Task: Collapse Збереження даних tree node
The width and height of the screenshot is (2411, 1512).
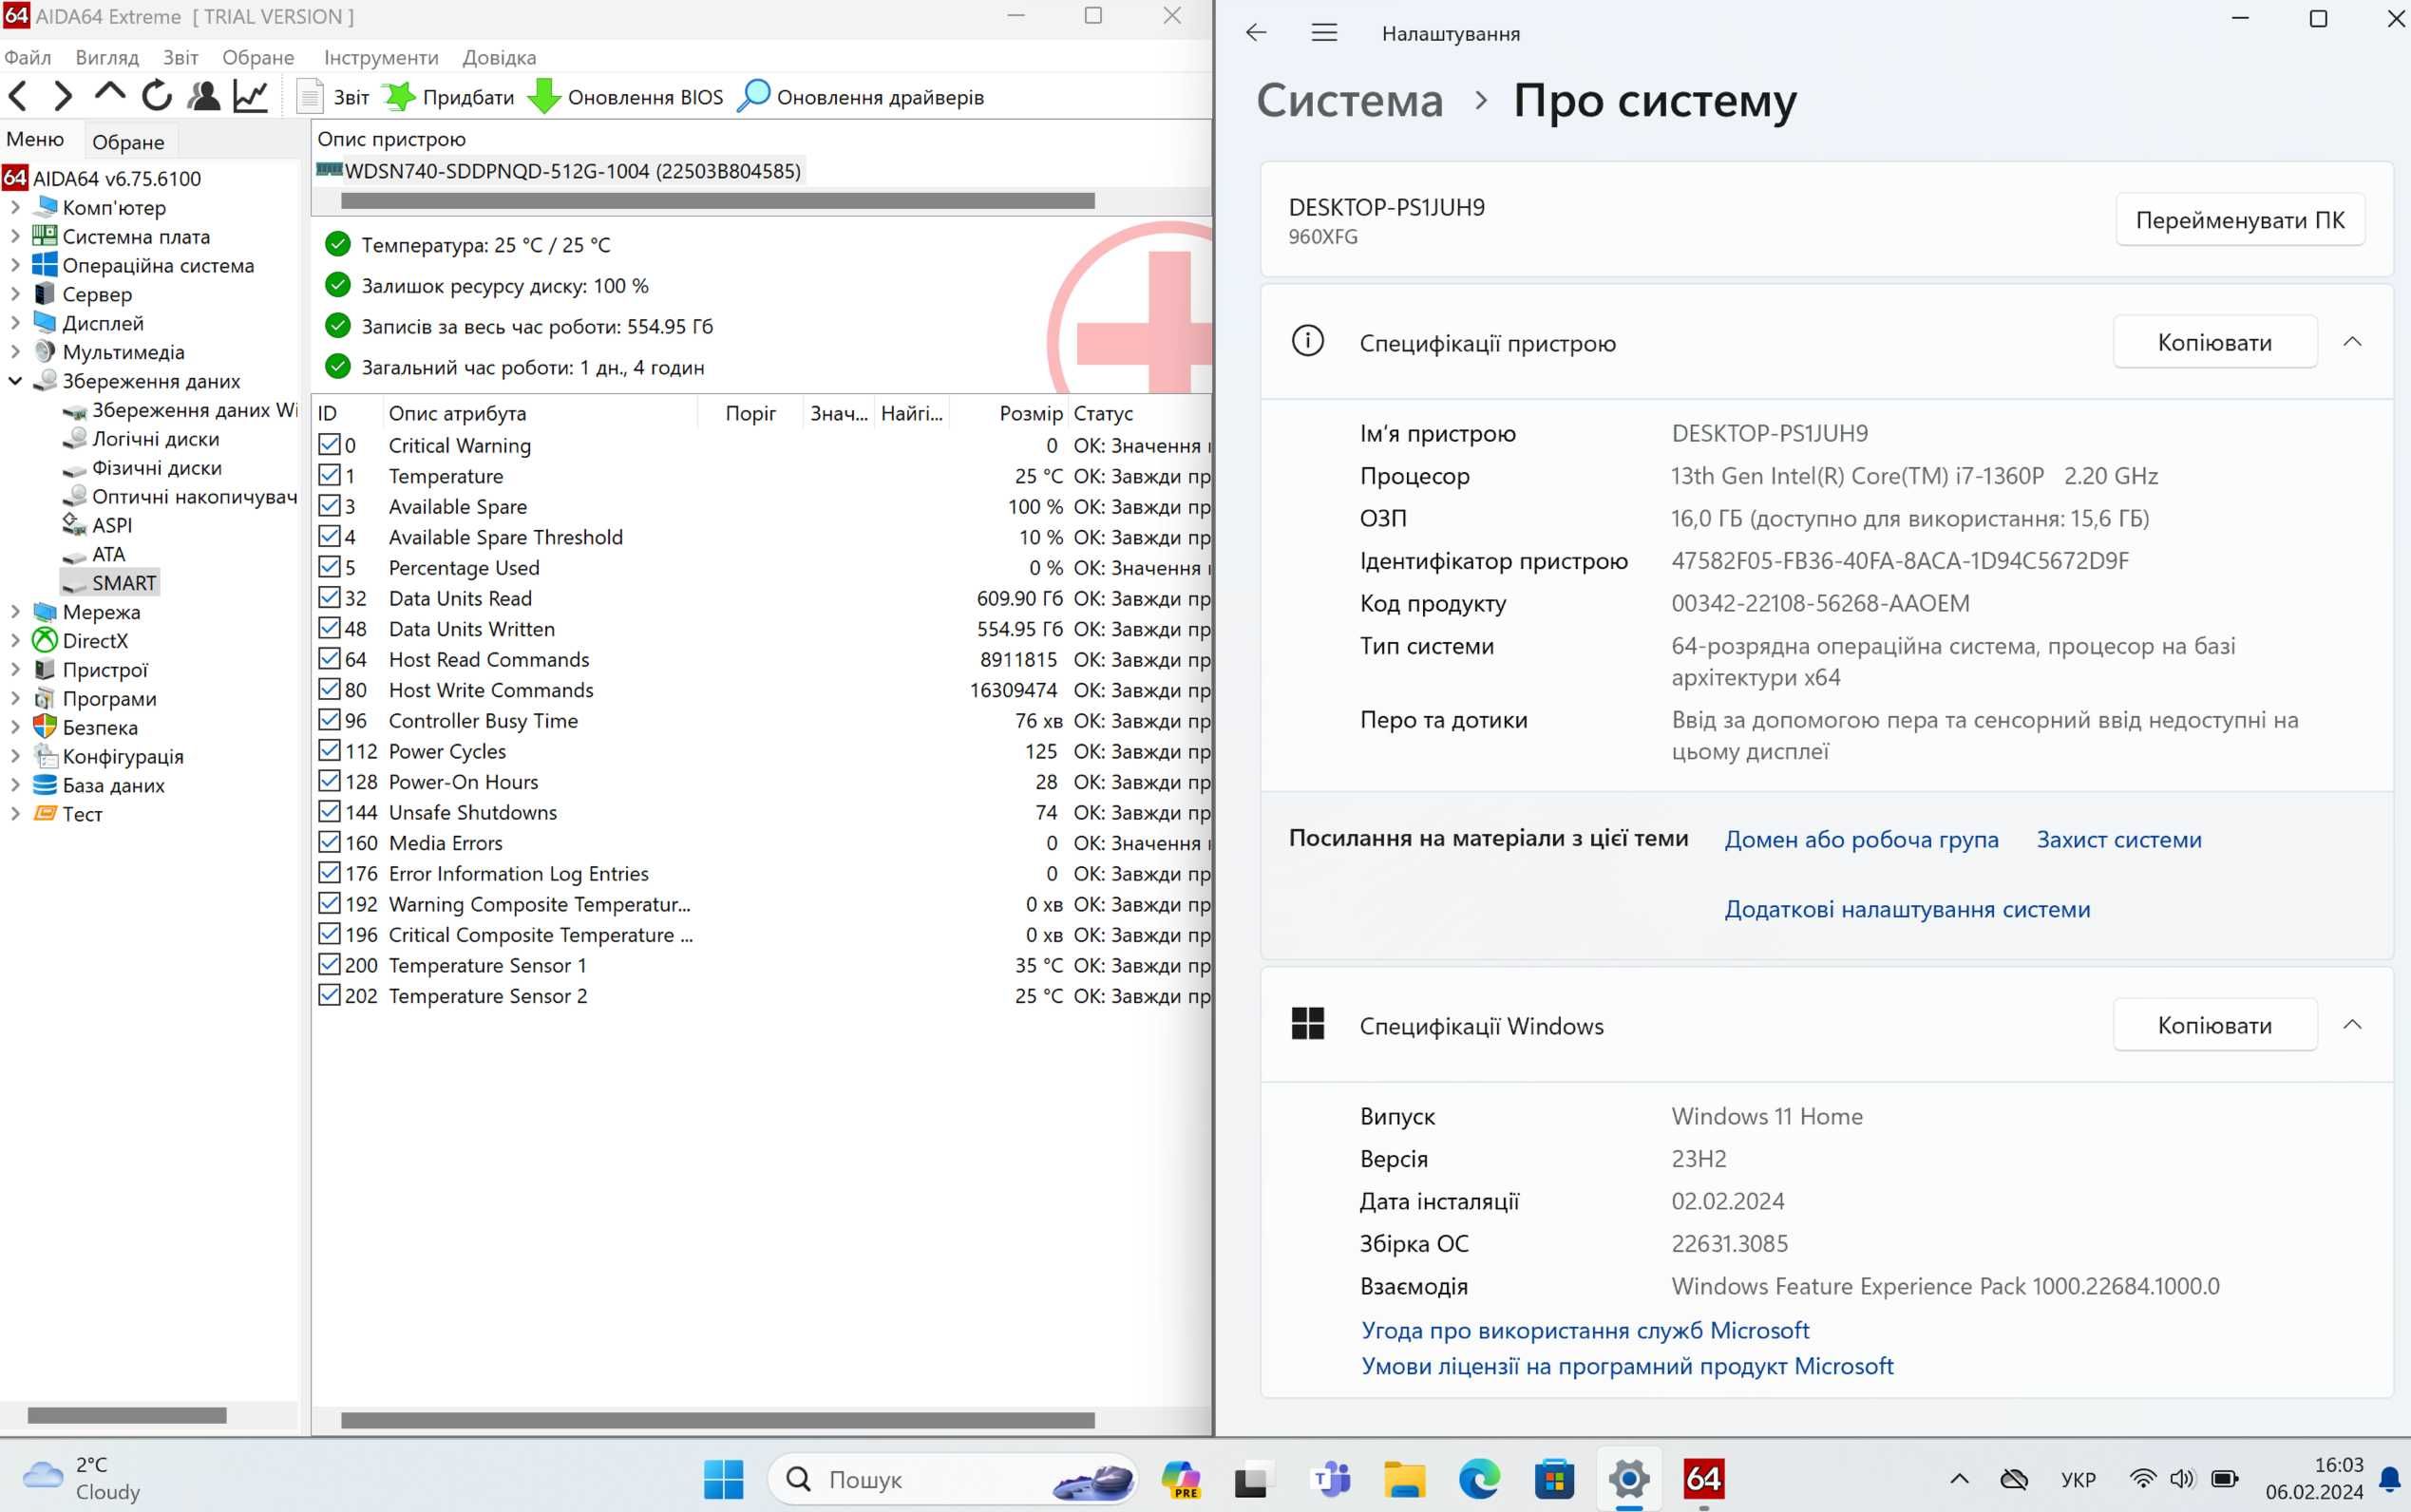Action: [15, 381]
